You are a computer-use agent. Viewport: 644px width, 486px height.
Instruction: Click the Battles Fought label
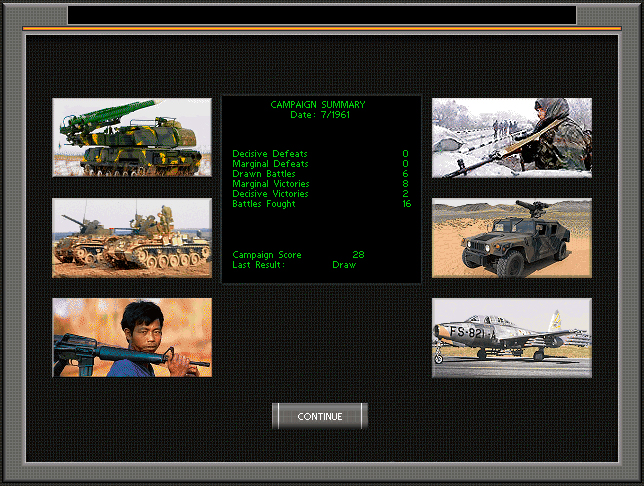coord(264,204)
